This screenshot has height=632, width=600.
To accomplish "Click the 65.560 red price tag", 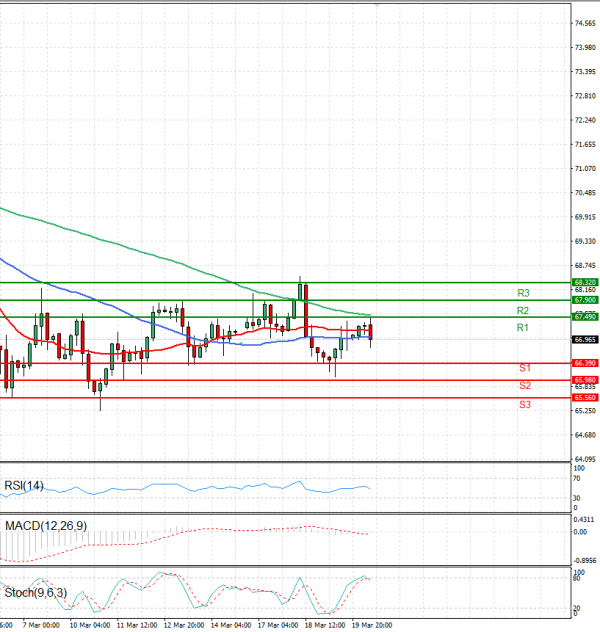I will 585,397.
